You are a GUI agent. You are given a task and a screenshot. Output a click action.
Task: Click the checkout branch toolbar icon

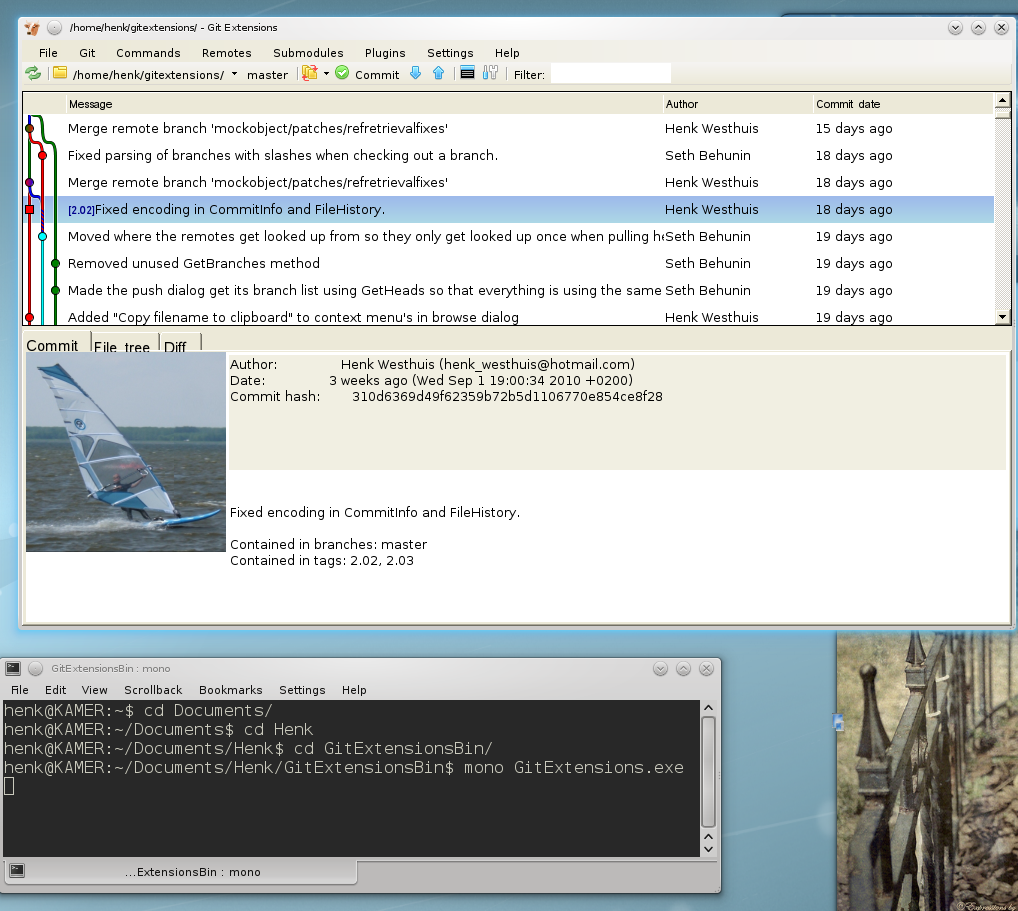point(310,73)
